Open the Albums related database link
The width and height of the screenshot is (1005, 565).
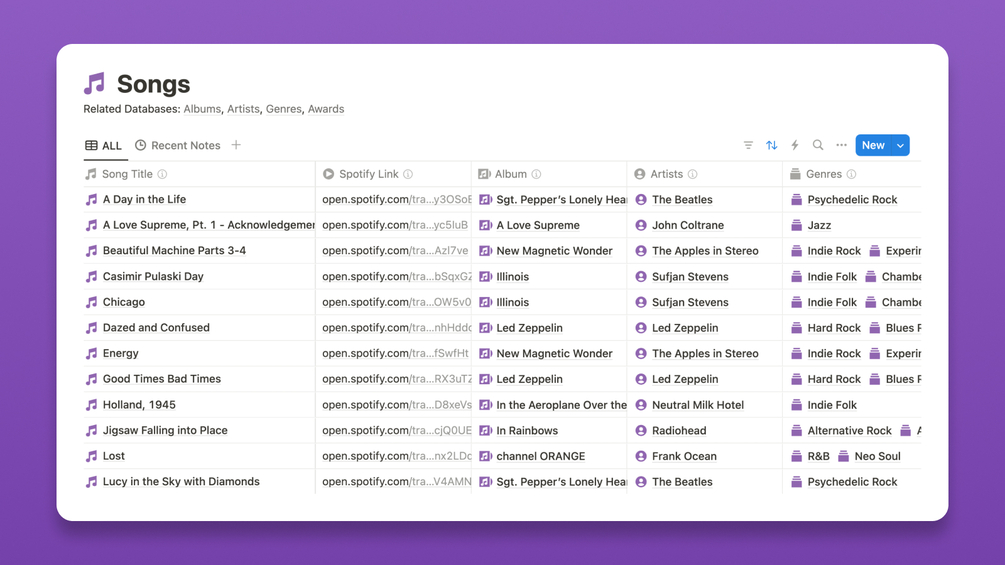coord(202,109)
